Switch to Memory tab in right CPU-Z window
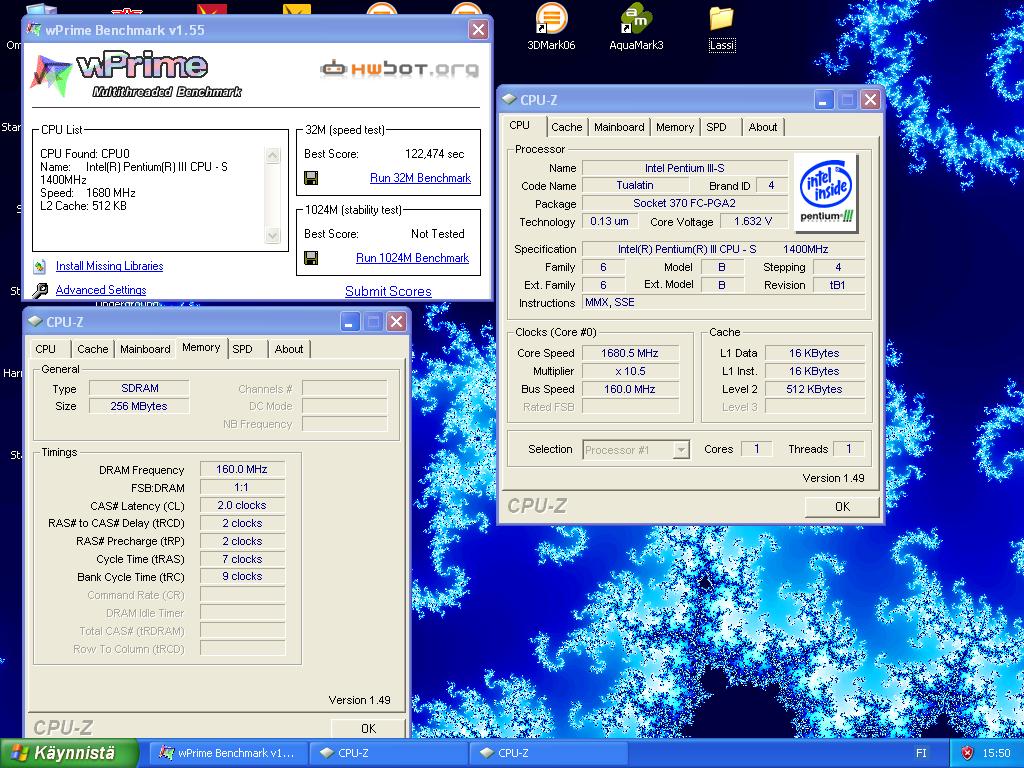 [x=675, y=127]
